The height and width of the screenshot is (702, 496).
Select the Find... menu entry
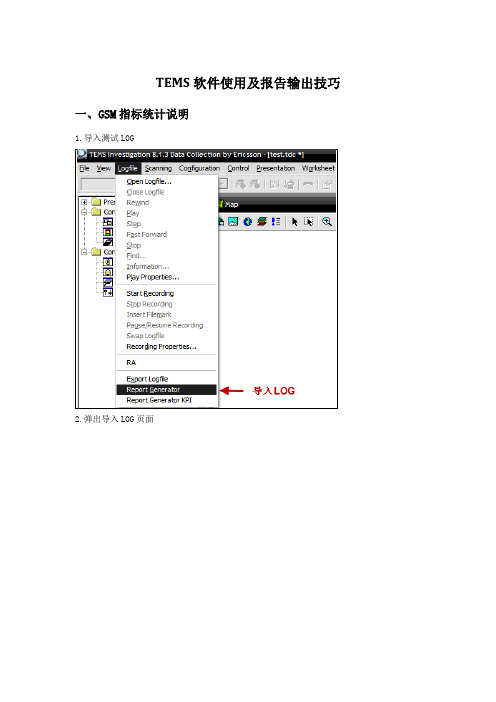point(167,256)
